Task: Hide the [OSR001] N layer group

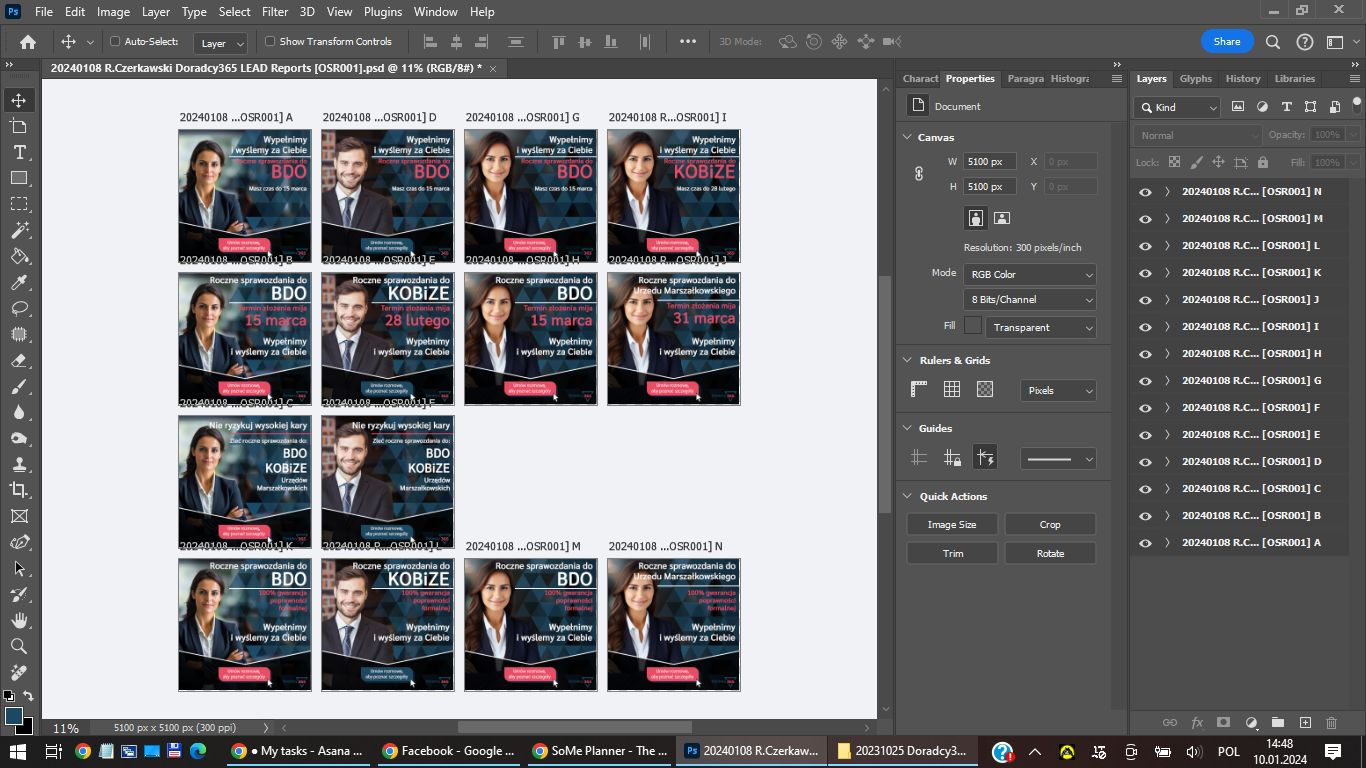Action: (1145, 192)
